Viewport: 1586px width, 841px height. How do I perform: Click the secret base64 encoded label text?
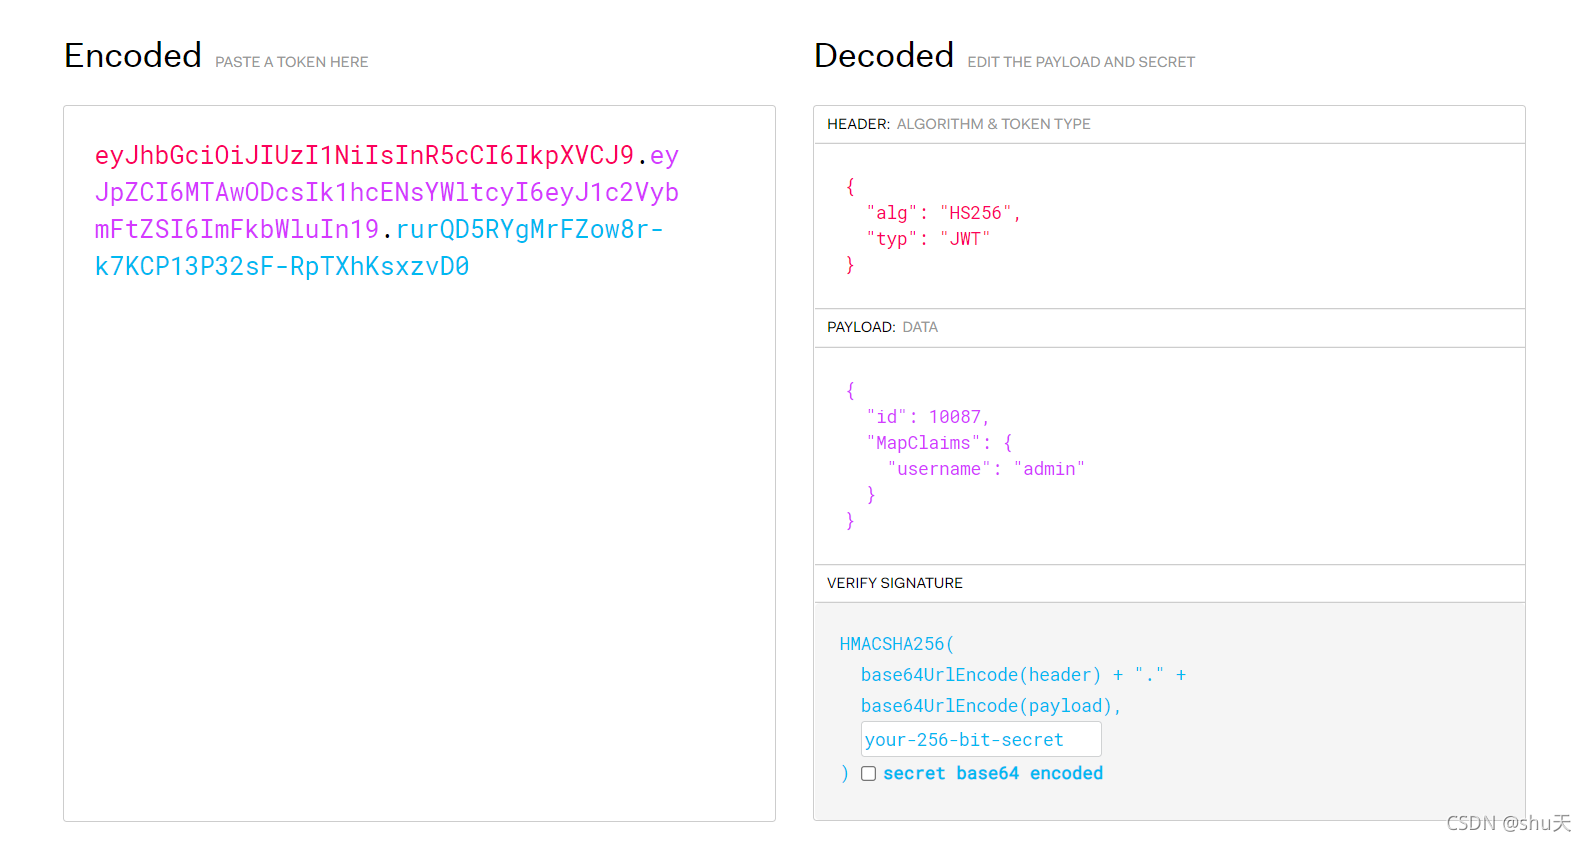tap(993, 773)
